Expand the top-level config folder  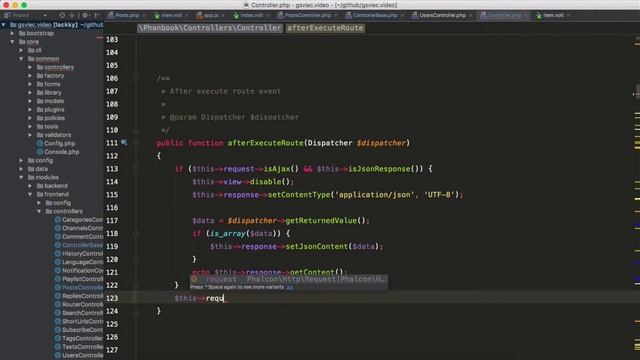click(x=21, y=160)
